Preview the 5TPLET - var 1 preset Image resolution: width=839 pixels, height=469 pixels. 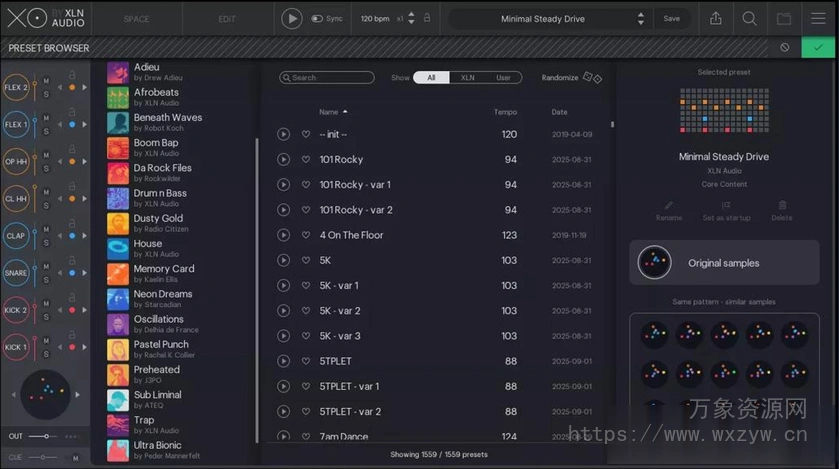(284, 386)
